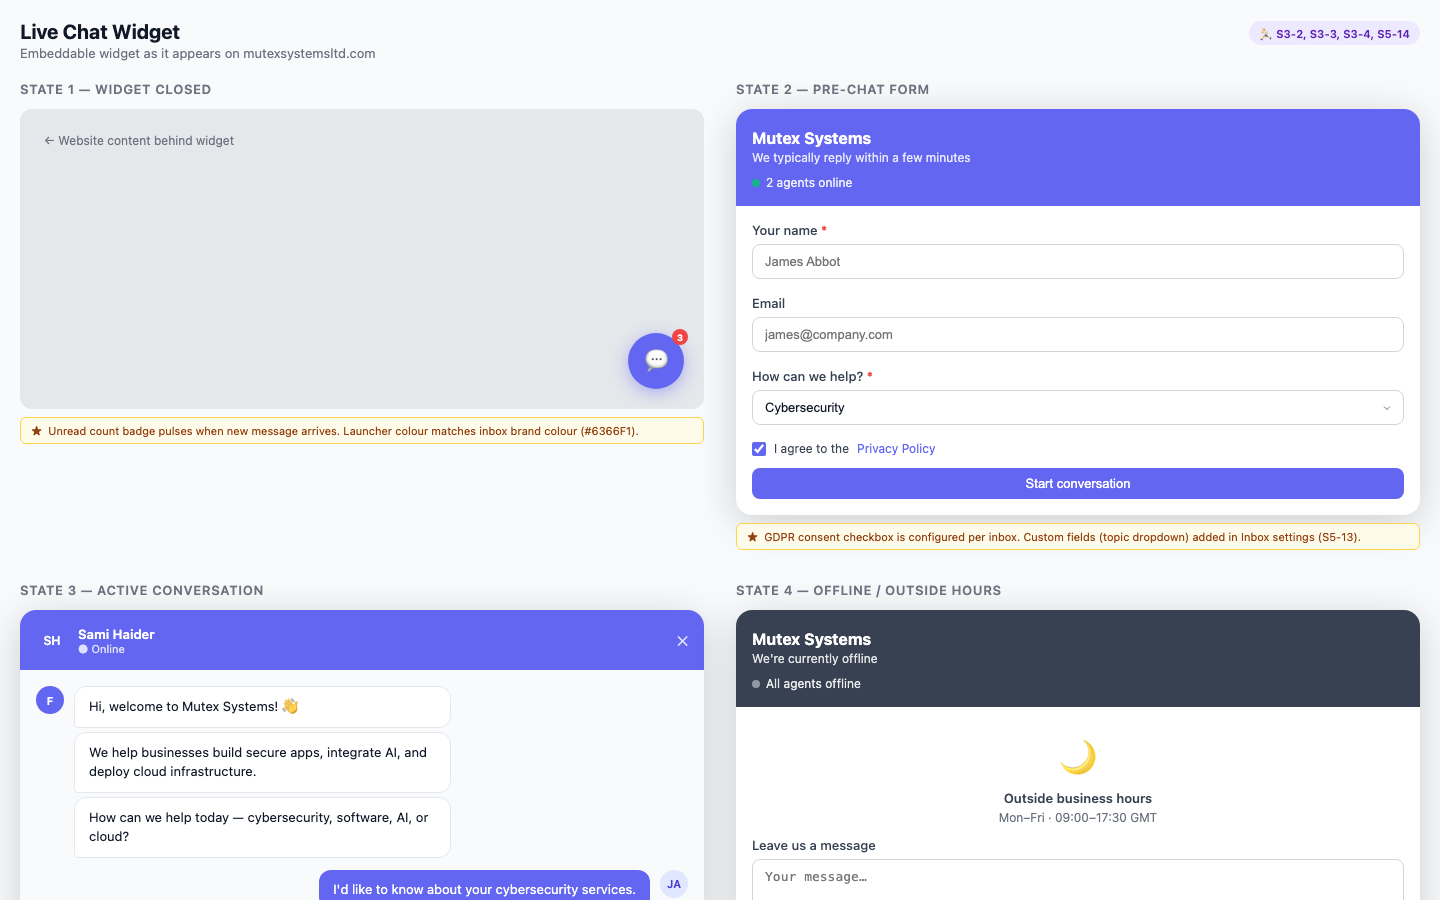Click the JA visitor avatar
The width and height of the screenshot is (1440, 900).
[674, 884]
